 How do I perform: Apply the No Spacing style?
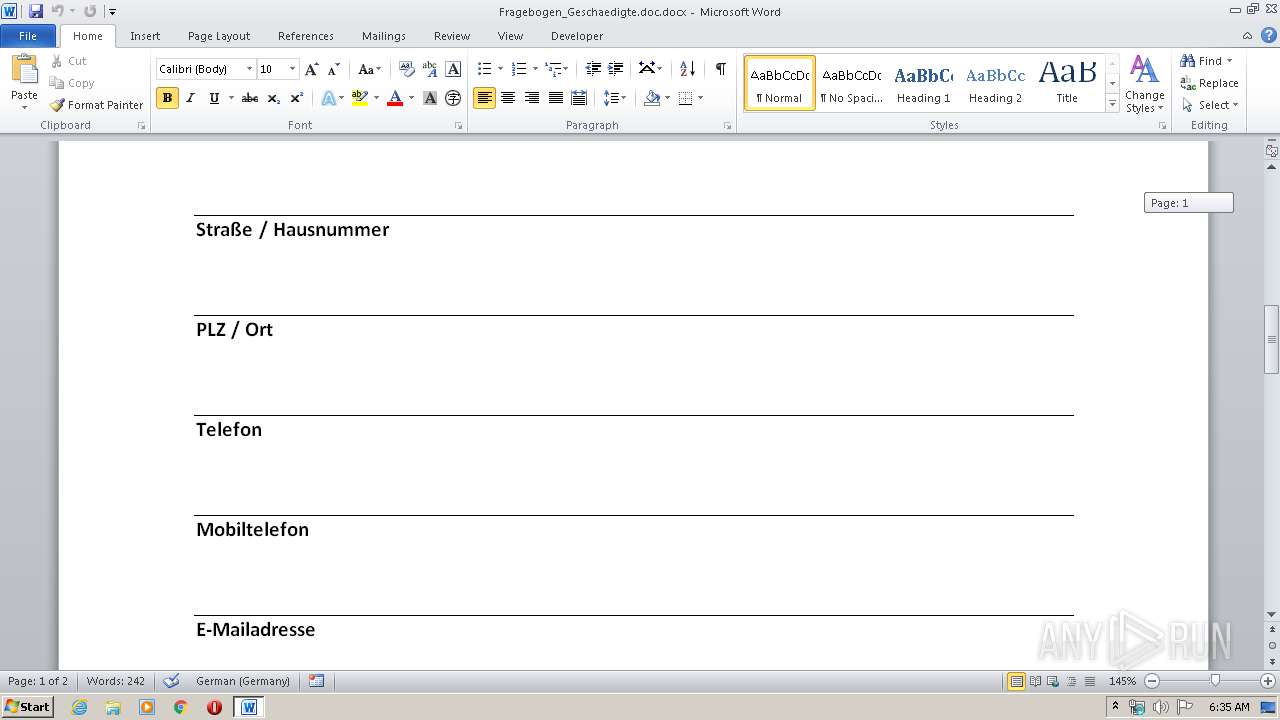[851, 83]
